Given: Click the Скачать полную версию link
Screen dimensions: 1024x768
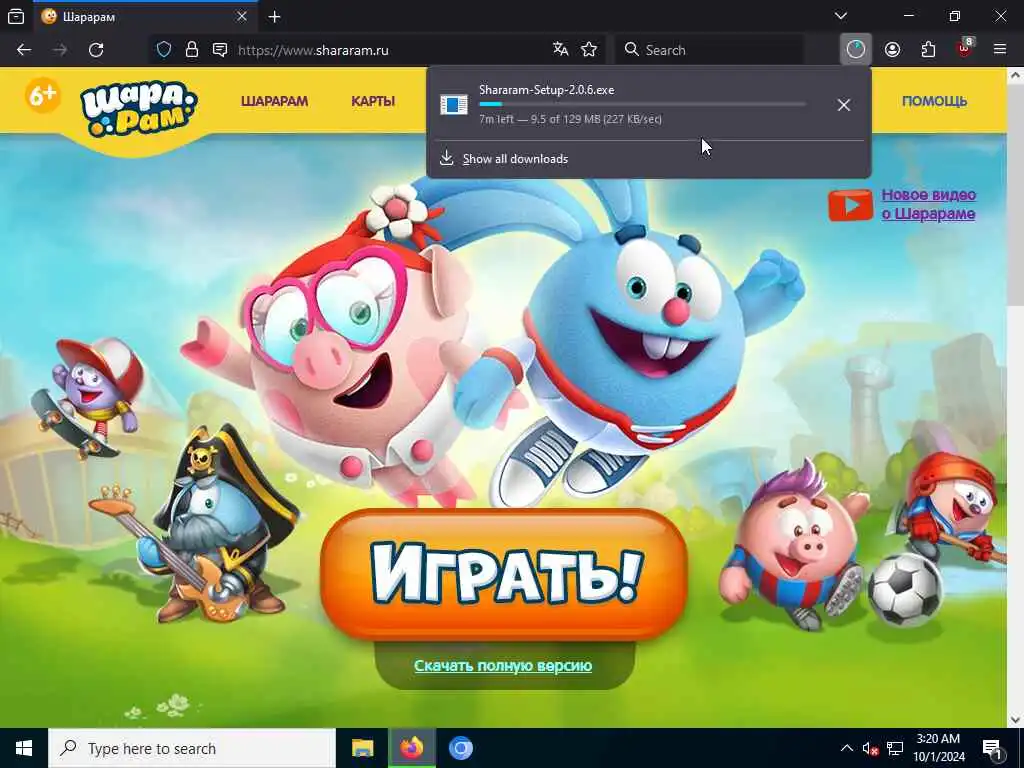Looking at the screenshot, I should (x=503, y=665).
